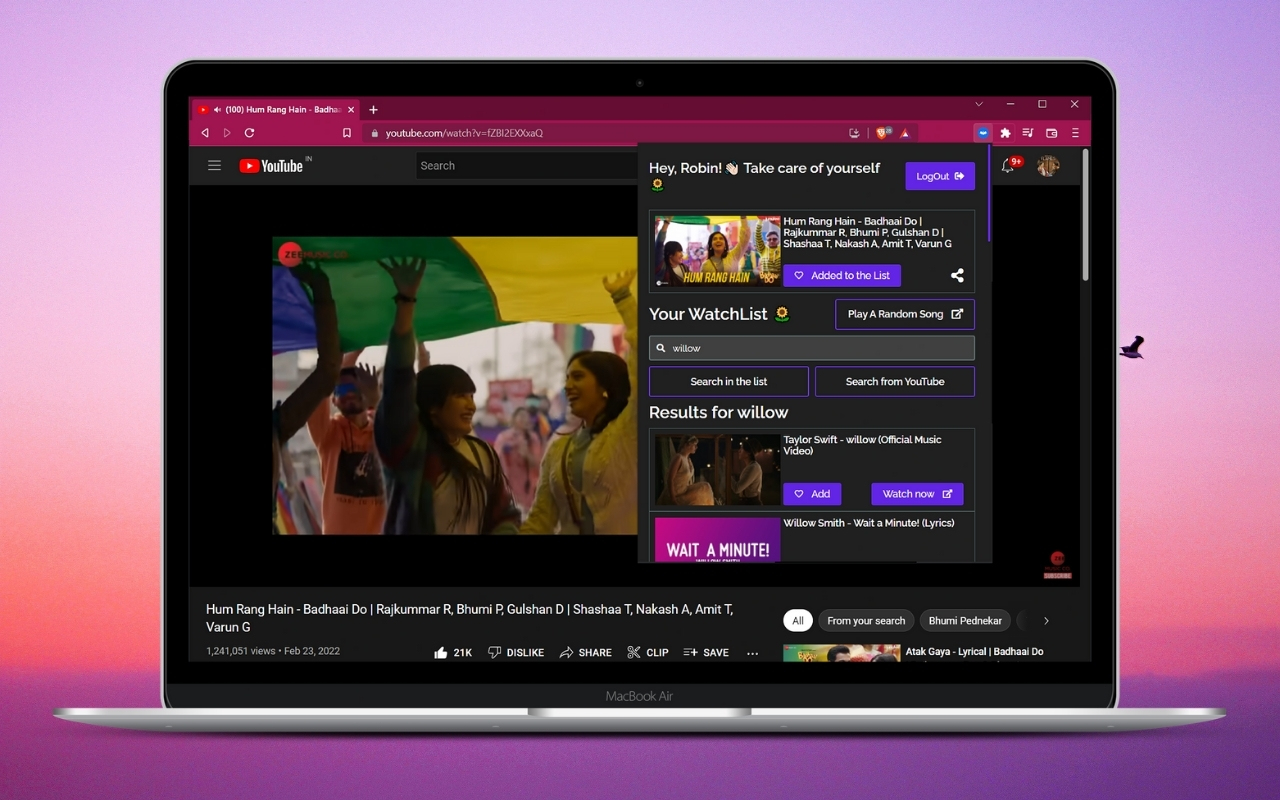Screen dimensions: 1280x800
Task: Open the tab search dropdown arrow
Action: point(979,104)
